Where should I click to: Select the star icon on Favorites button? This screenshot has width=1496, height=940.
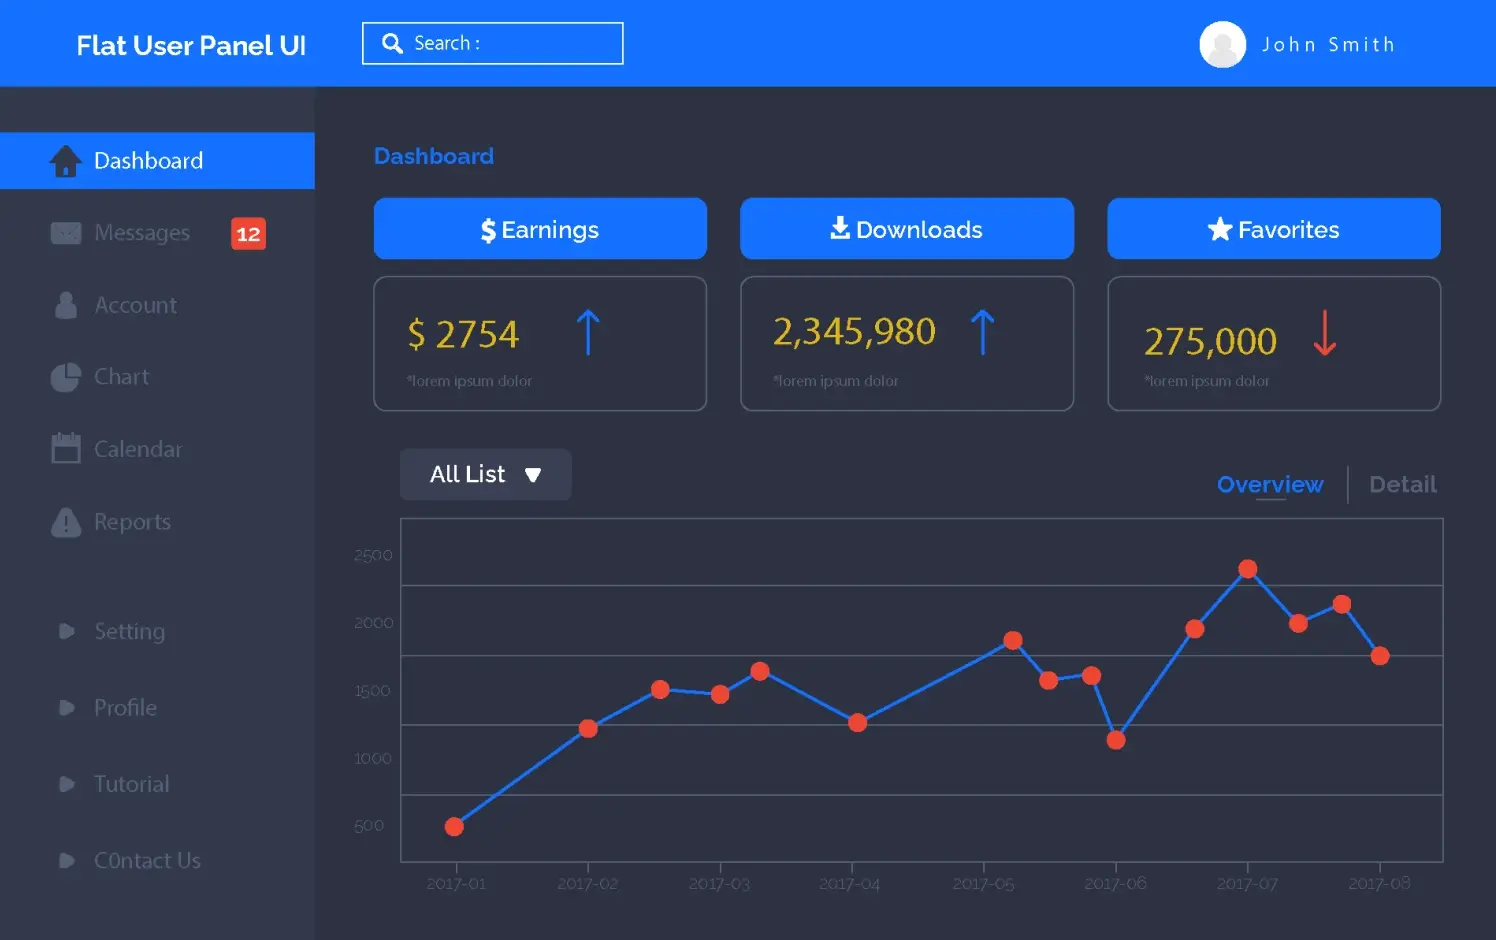coord(1219,228)
